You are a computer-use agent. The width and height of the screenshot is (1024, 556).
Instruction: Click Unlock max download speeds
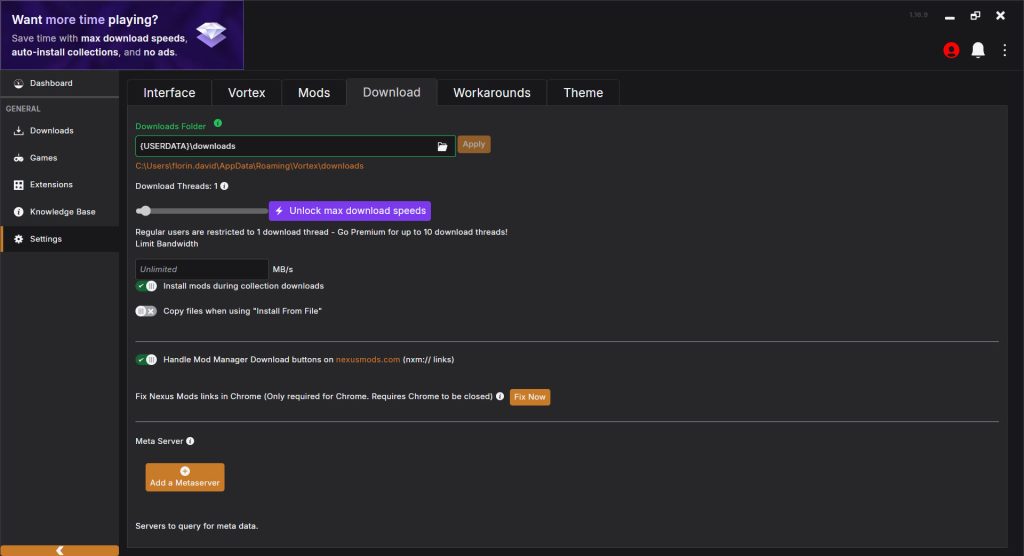[x=350, y=211]
